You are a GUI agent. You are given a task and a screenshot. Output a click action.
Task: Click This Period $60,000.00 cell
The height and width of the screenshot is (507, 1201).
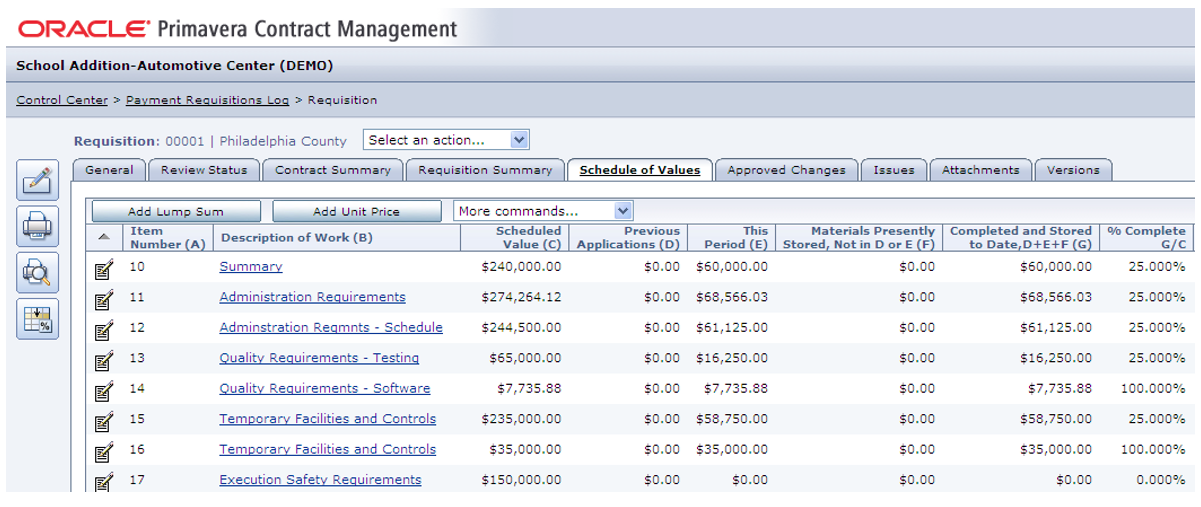tap(732, 267)
